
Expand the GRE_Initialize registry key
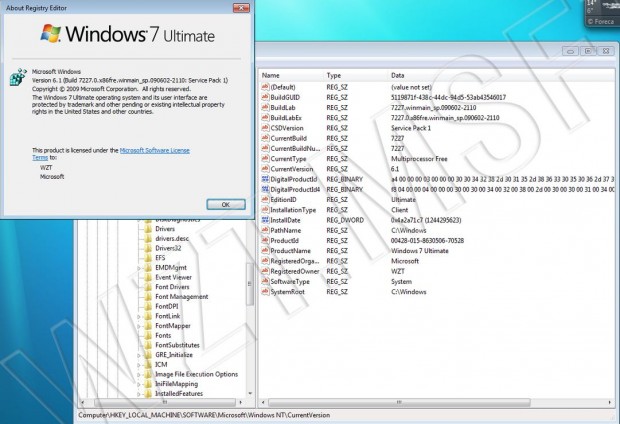139,355
